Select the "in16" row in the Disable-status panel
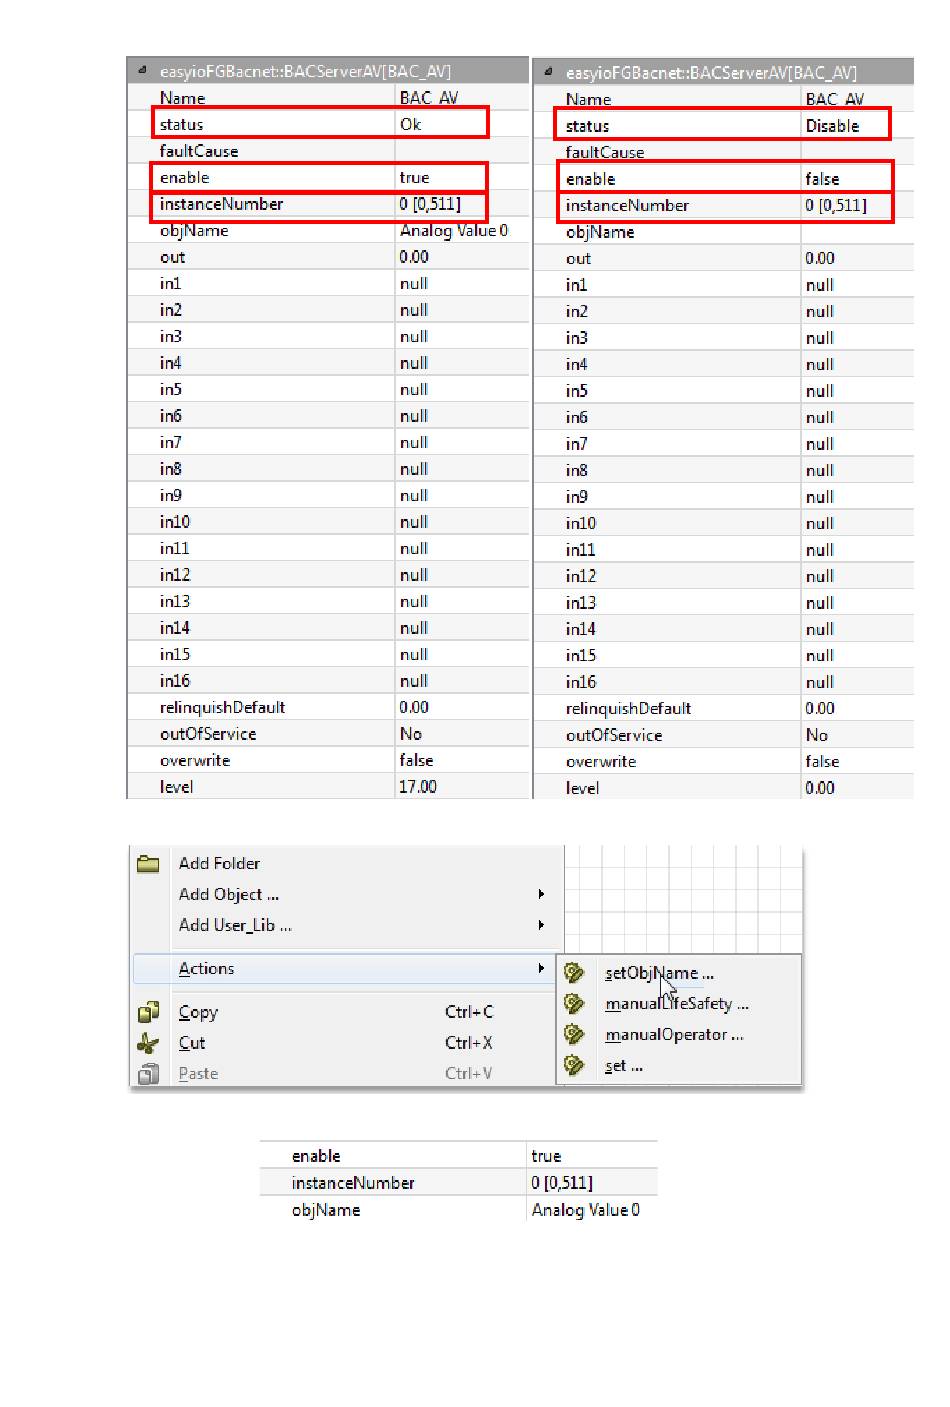The height and width of the screenshot is (1407, 950). click(724, 683)
